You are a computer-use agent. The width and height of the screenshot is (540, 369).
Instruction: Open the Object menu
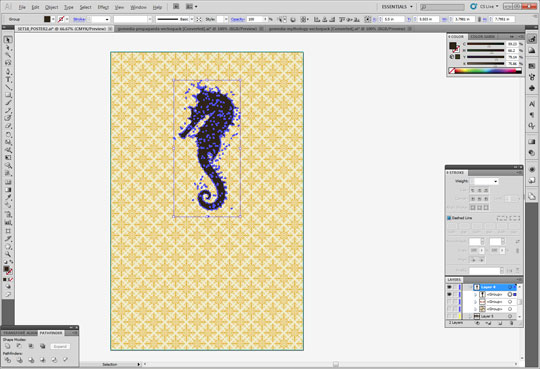click(x=51, y=7)
